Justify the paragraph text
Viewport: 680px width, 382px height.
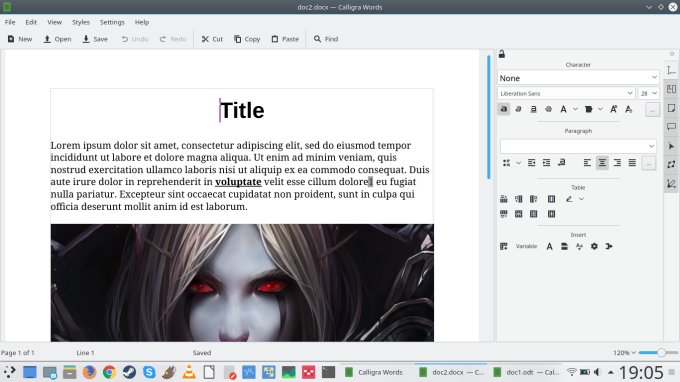coord(632,163)
